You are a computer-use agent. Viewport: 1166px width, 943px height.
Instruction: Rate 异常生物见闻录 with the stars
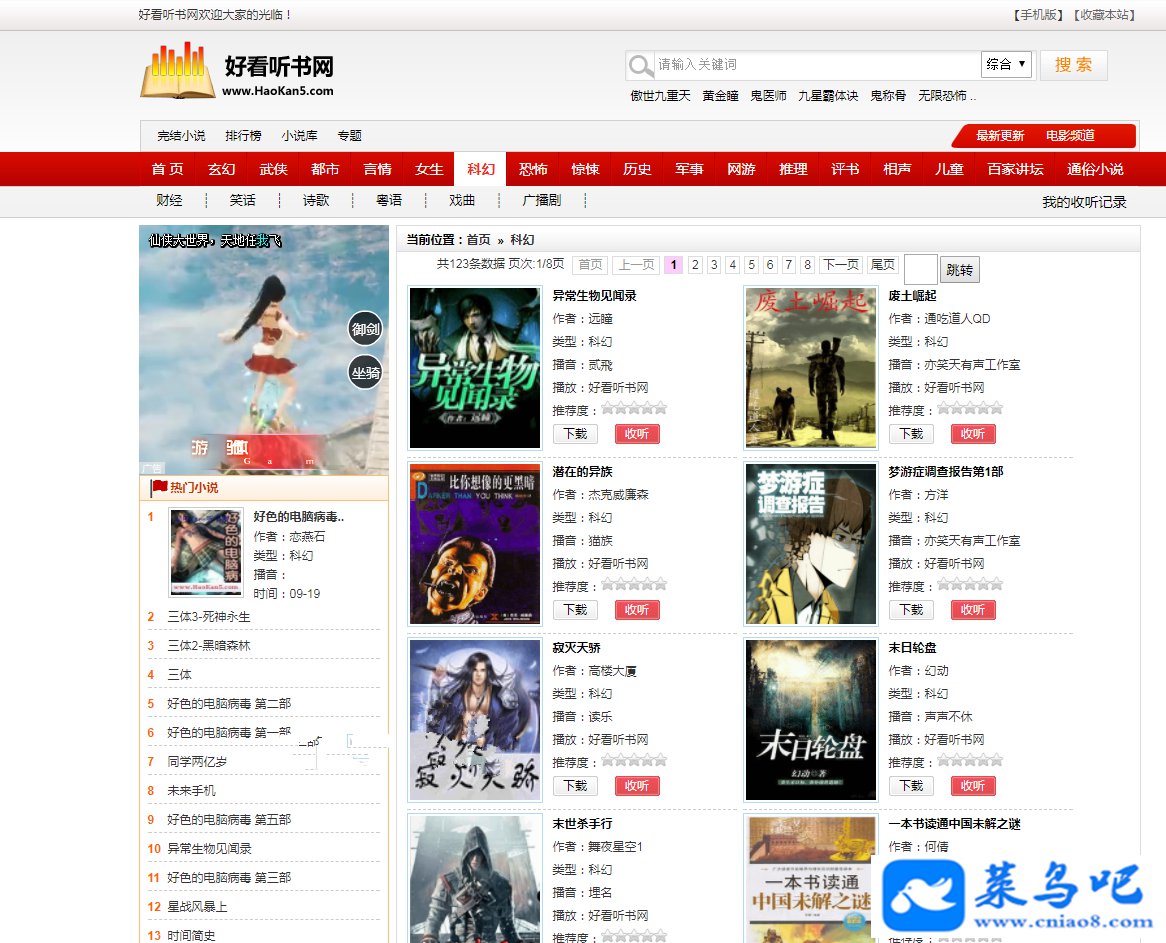634,408
